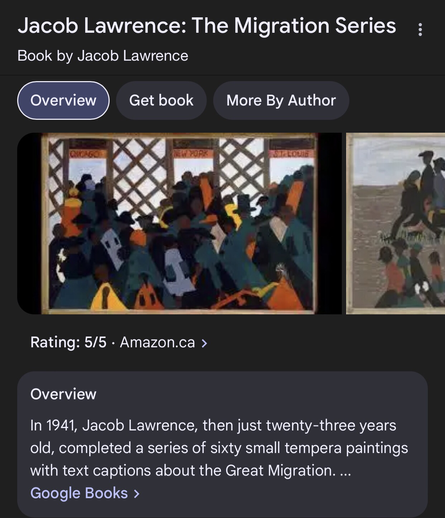Screen dimensions: 445x518
Task: Switch to the Get book tab
Action: pos(161,100)
